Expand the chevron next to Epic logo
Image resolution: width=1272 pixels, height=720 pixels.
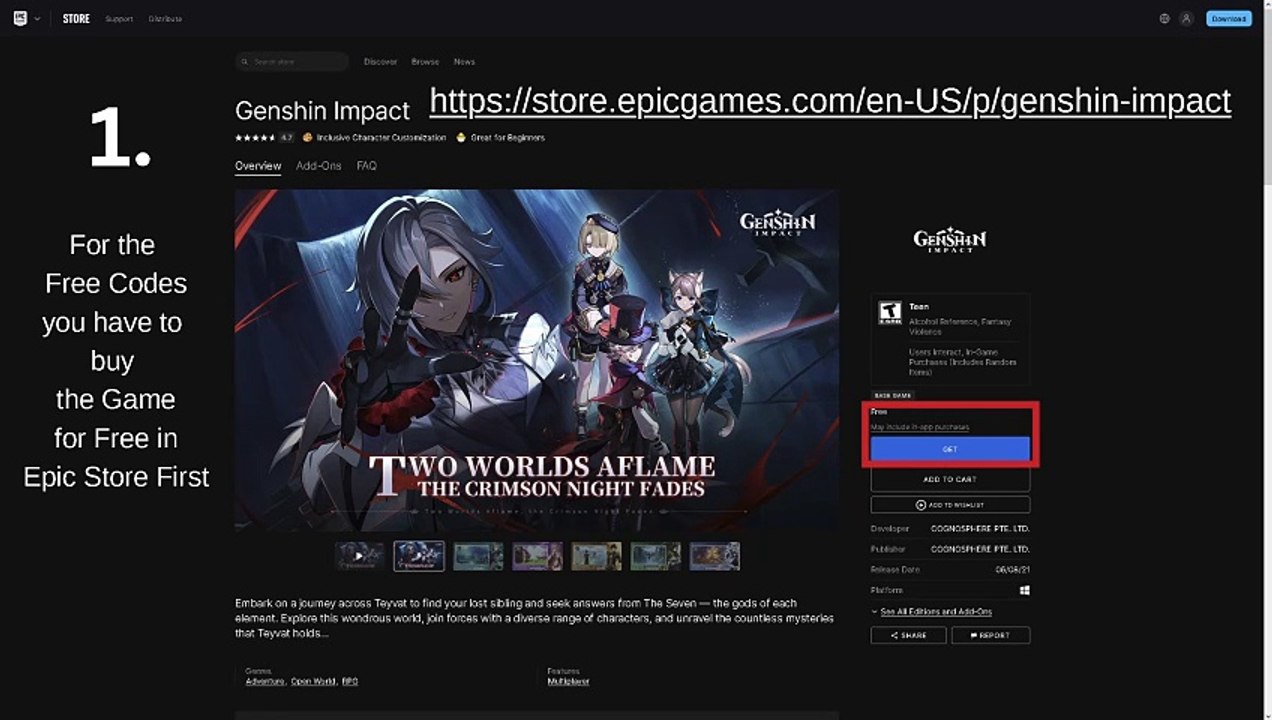click(38, 19)
